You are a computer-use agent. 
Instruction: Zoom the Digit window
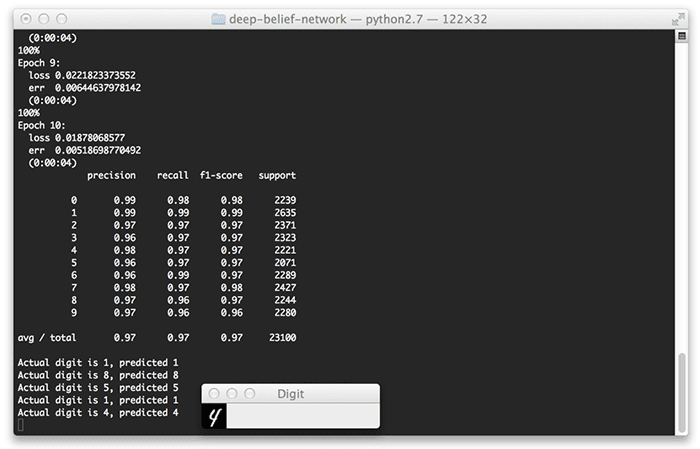pos(250,394)
